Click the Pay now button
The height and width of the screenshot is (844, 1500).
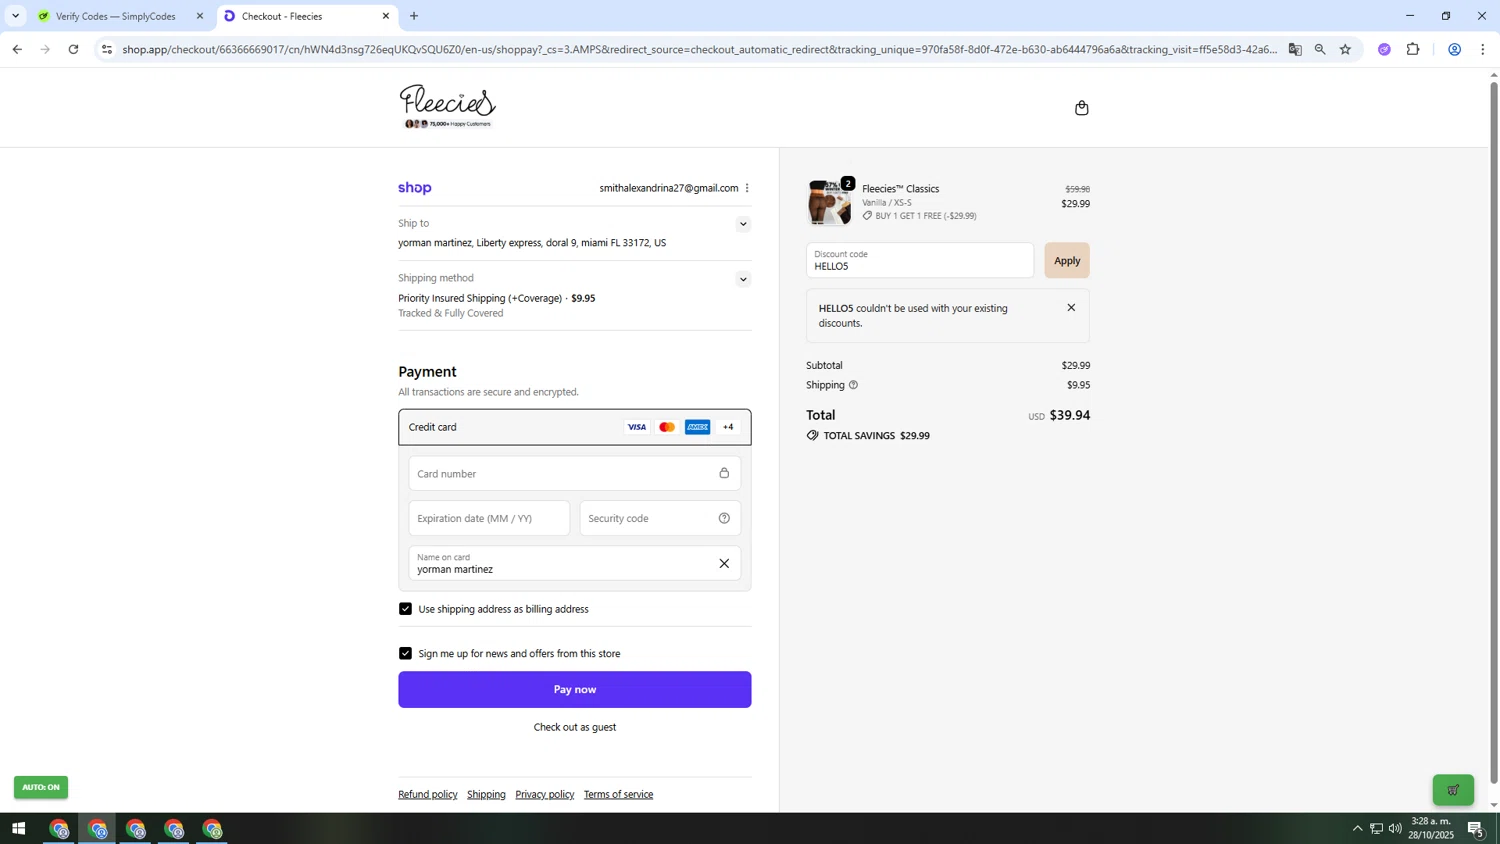[x=575, y=689]
